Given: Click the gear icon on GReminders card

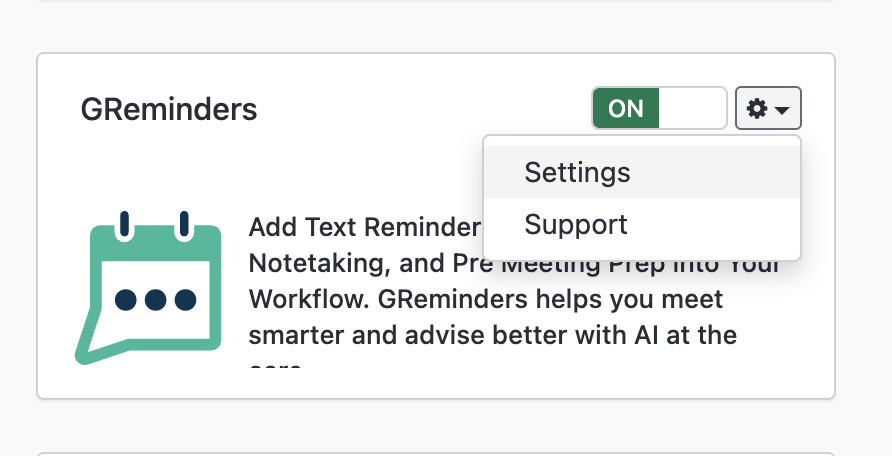Looking at the screenshot, I should pos(757,109).
